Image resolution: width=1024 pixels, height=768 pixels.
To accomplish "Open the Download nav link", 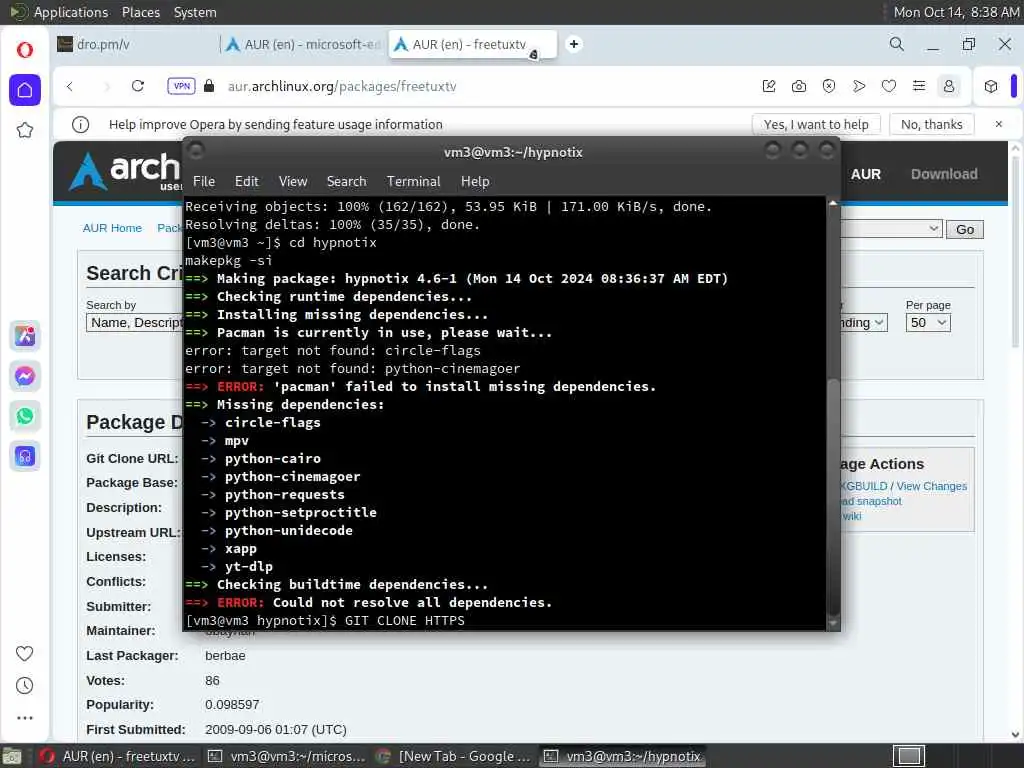I will tap(944, 174).
